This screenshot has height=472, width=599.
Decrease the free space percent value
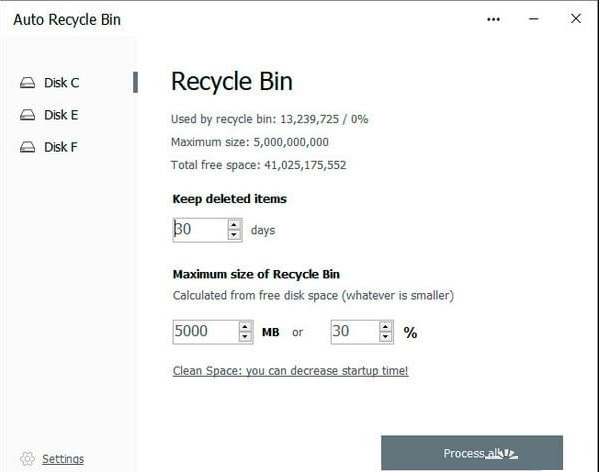(x=385, y=337)
